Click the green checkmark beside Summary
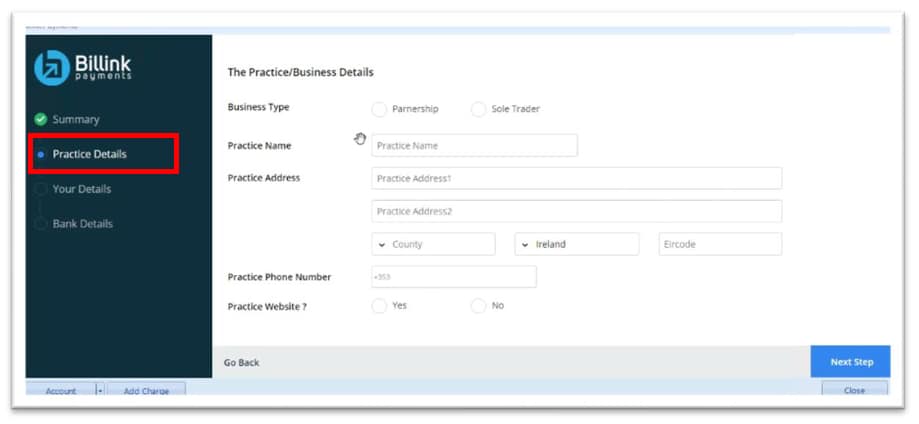 click(40, 119)
